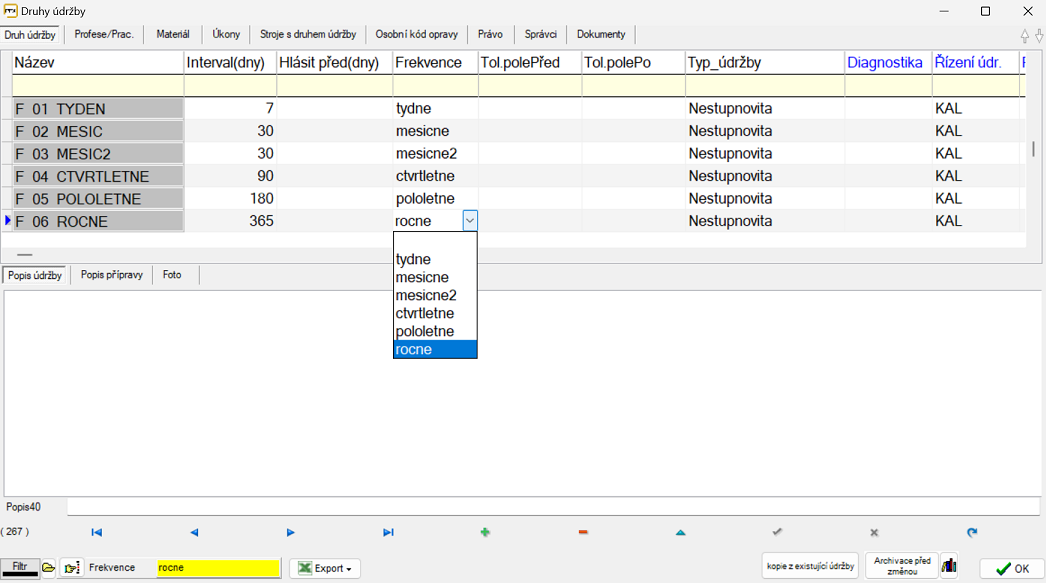Screen dimensions: 1046x583
Task: Click the Řízení údr. column header
Action: [975, 63]
